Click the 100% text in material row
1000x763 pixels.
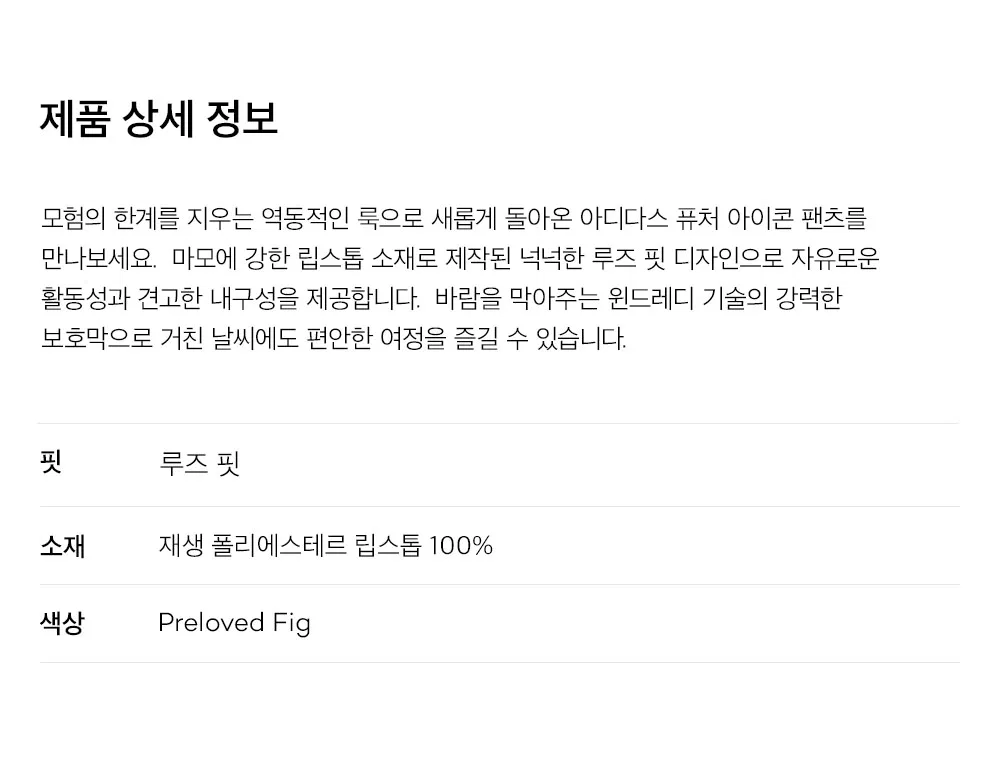(x=460, y=545)
